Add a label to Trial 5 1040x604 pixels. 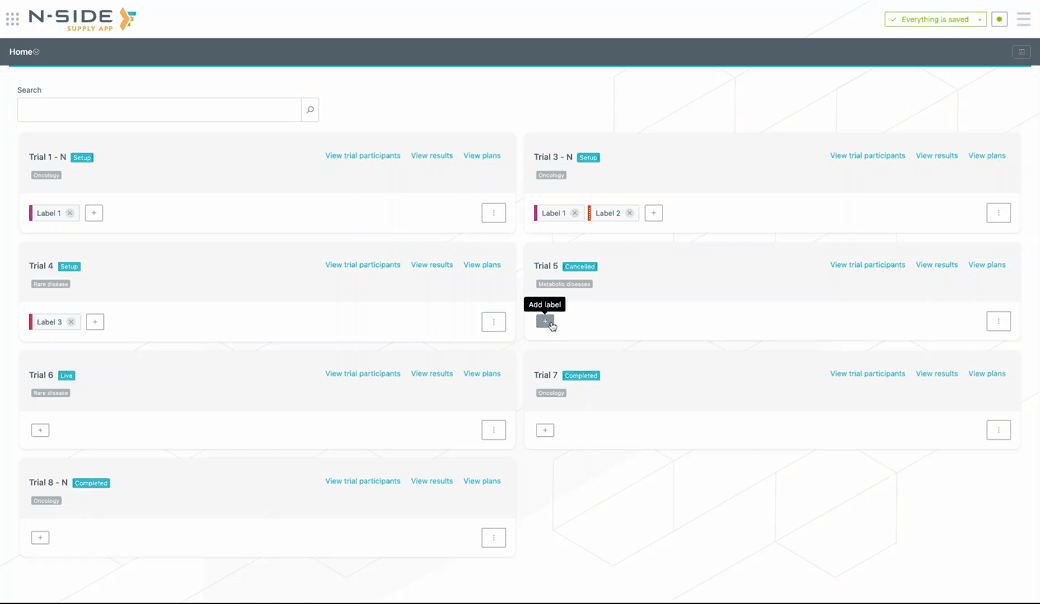(x=545, y=321)
